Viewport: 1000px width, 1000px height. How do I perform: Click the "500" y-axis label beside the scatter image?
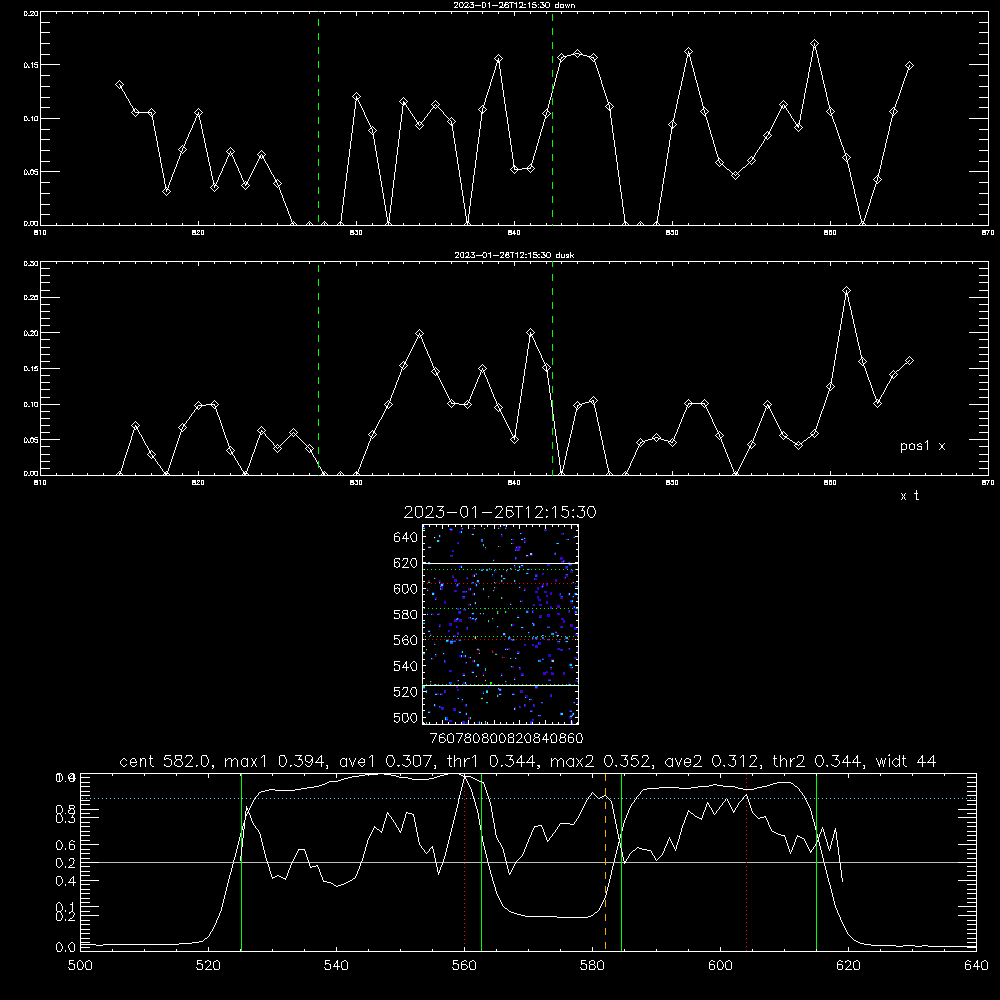pyautogui.click(x=405, y=718)
